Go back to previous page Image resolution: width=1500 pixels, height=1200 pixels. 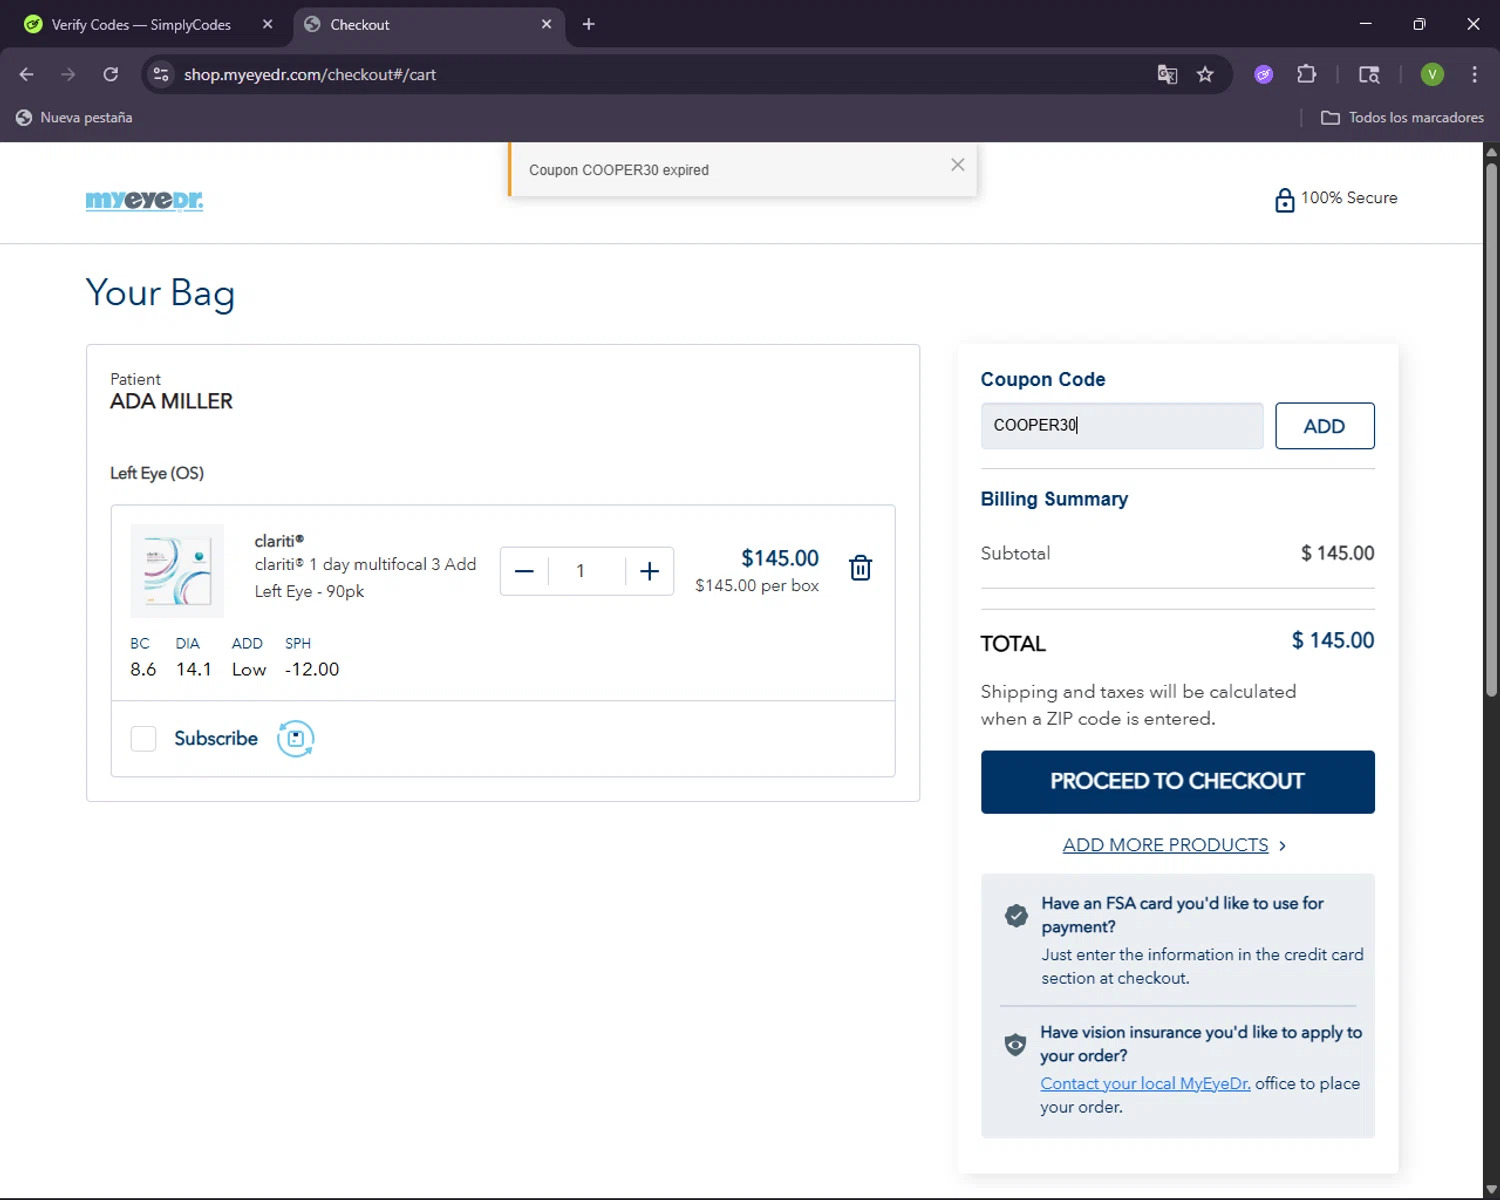pos(27,74)
